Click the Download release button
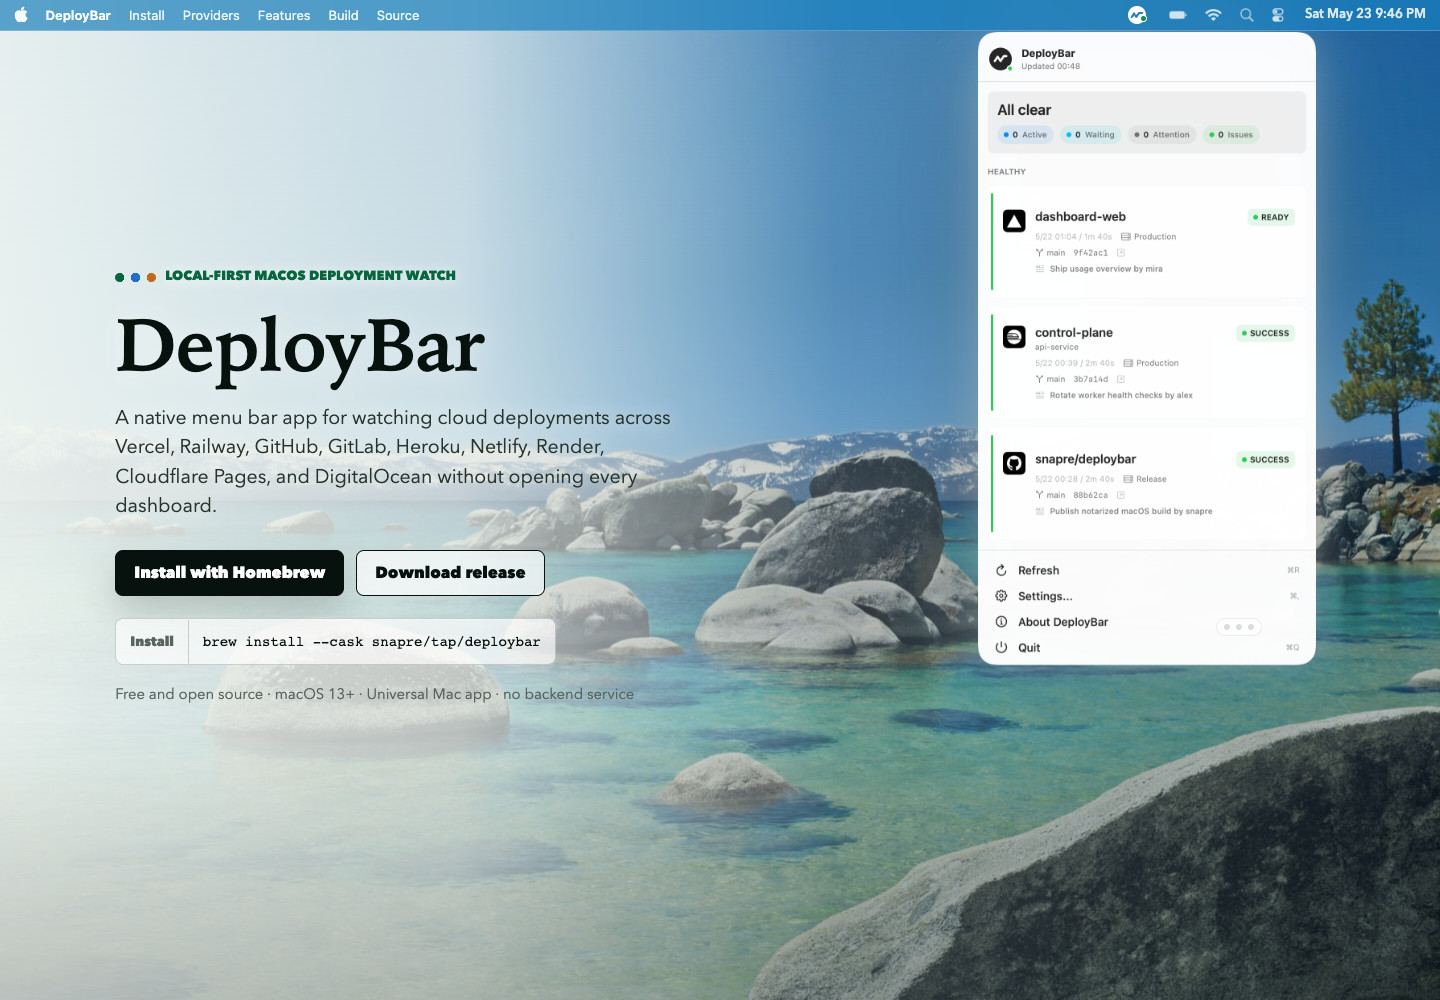This screenshot has height=1000, width=1440. (450, 573)
